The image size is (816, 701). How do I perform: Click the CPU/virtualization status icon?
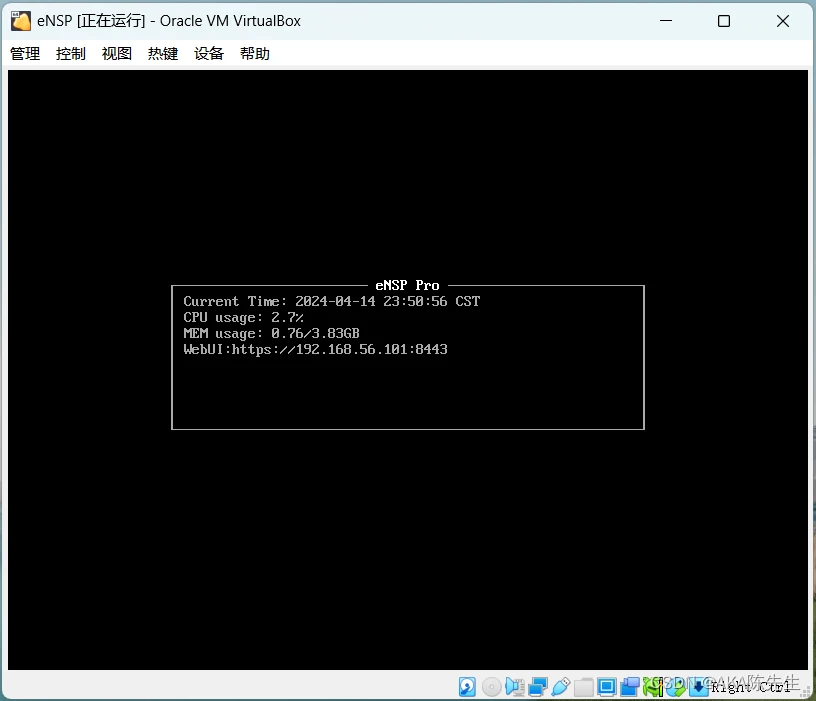(653, 687)
